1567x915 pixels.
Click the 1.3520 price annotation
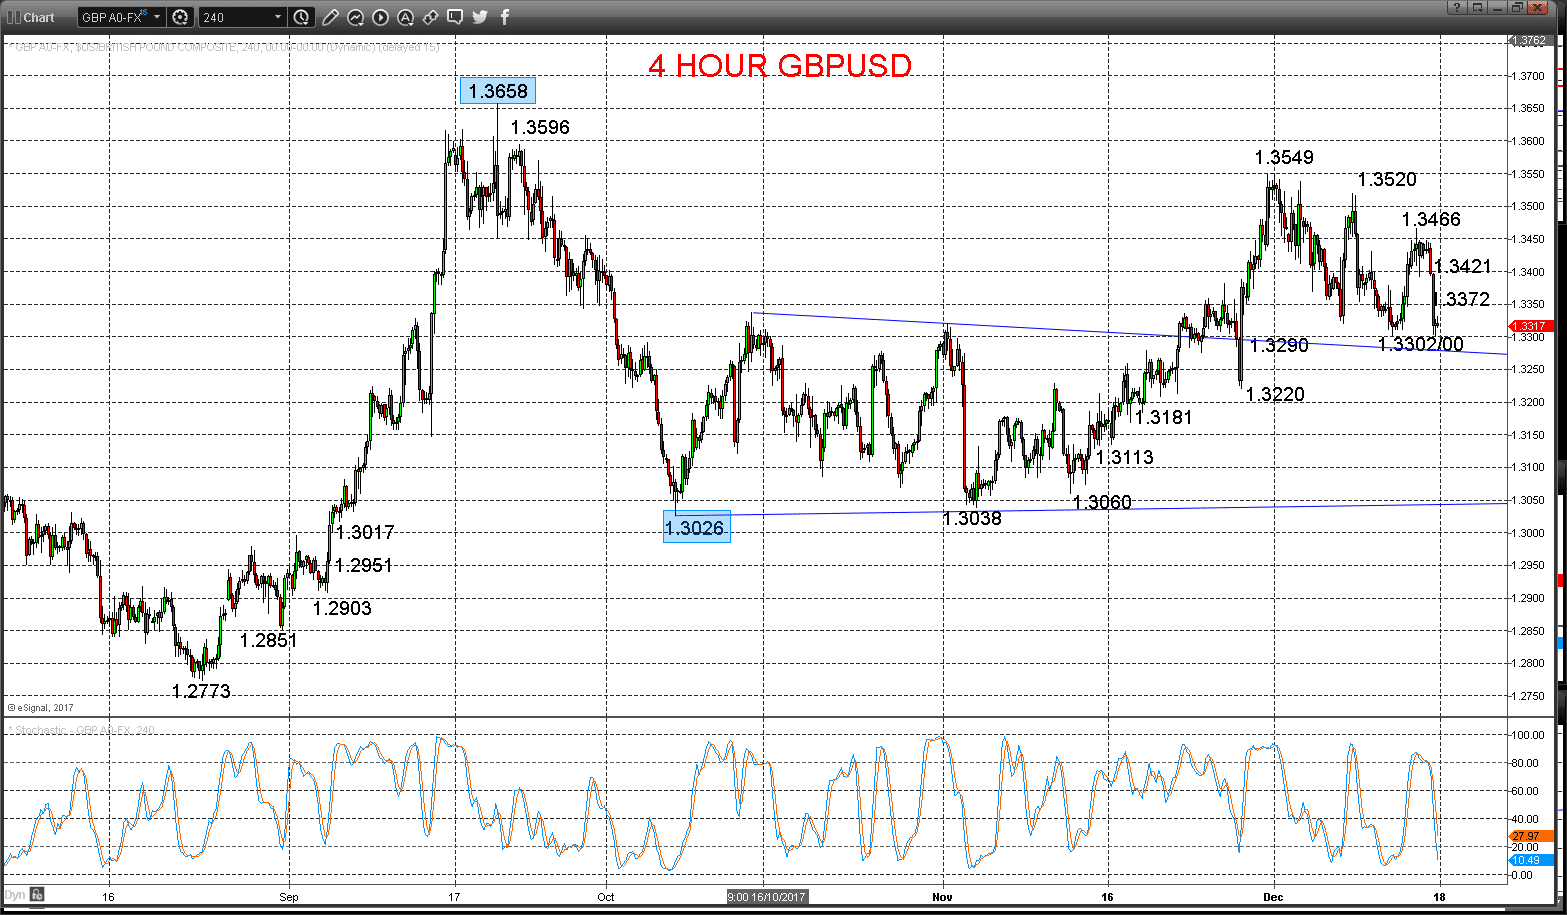[x=1387, y=179]
